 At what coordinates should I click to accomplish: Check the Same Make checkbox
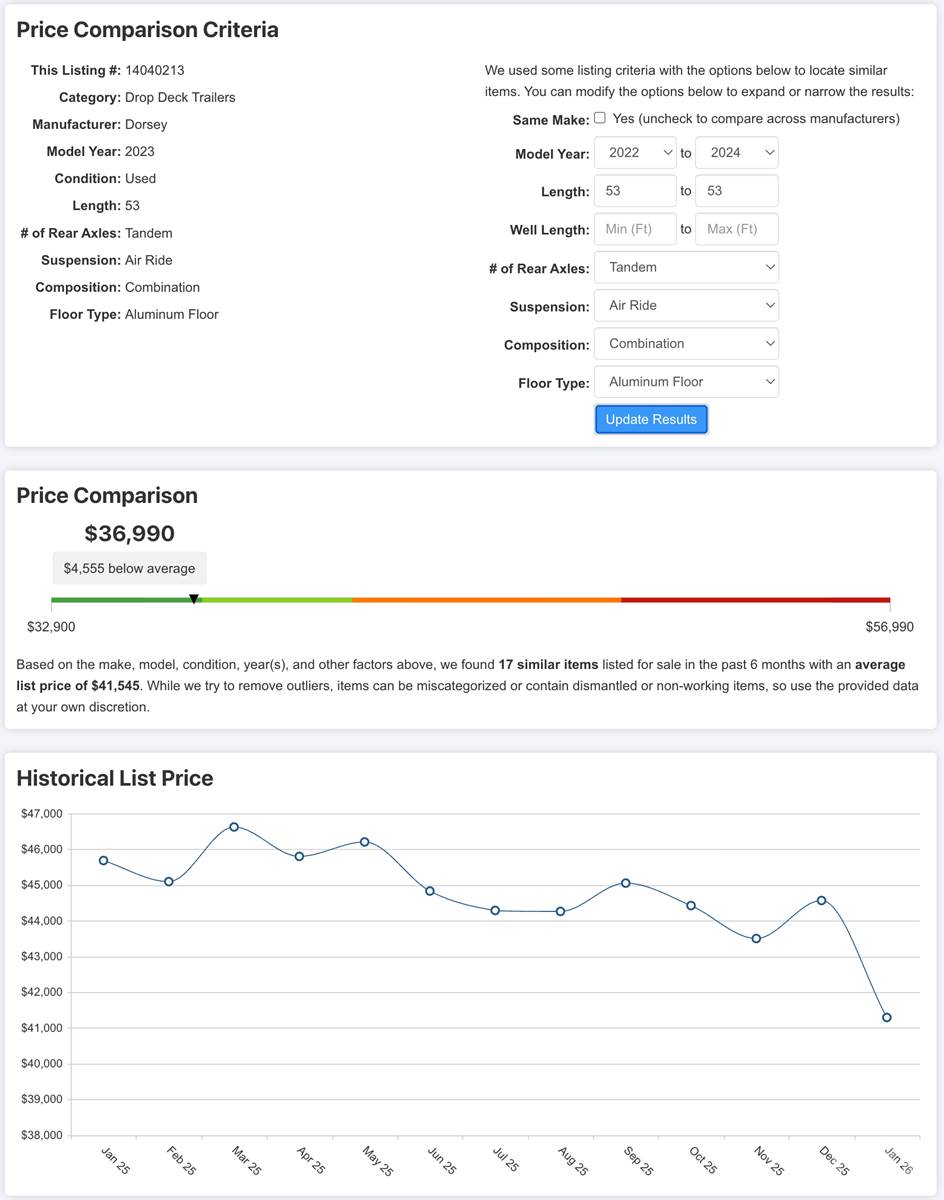pyautogui.click(x=600, y=118)
